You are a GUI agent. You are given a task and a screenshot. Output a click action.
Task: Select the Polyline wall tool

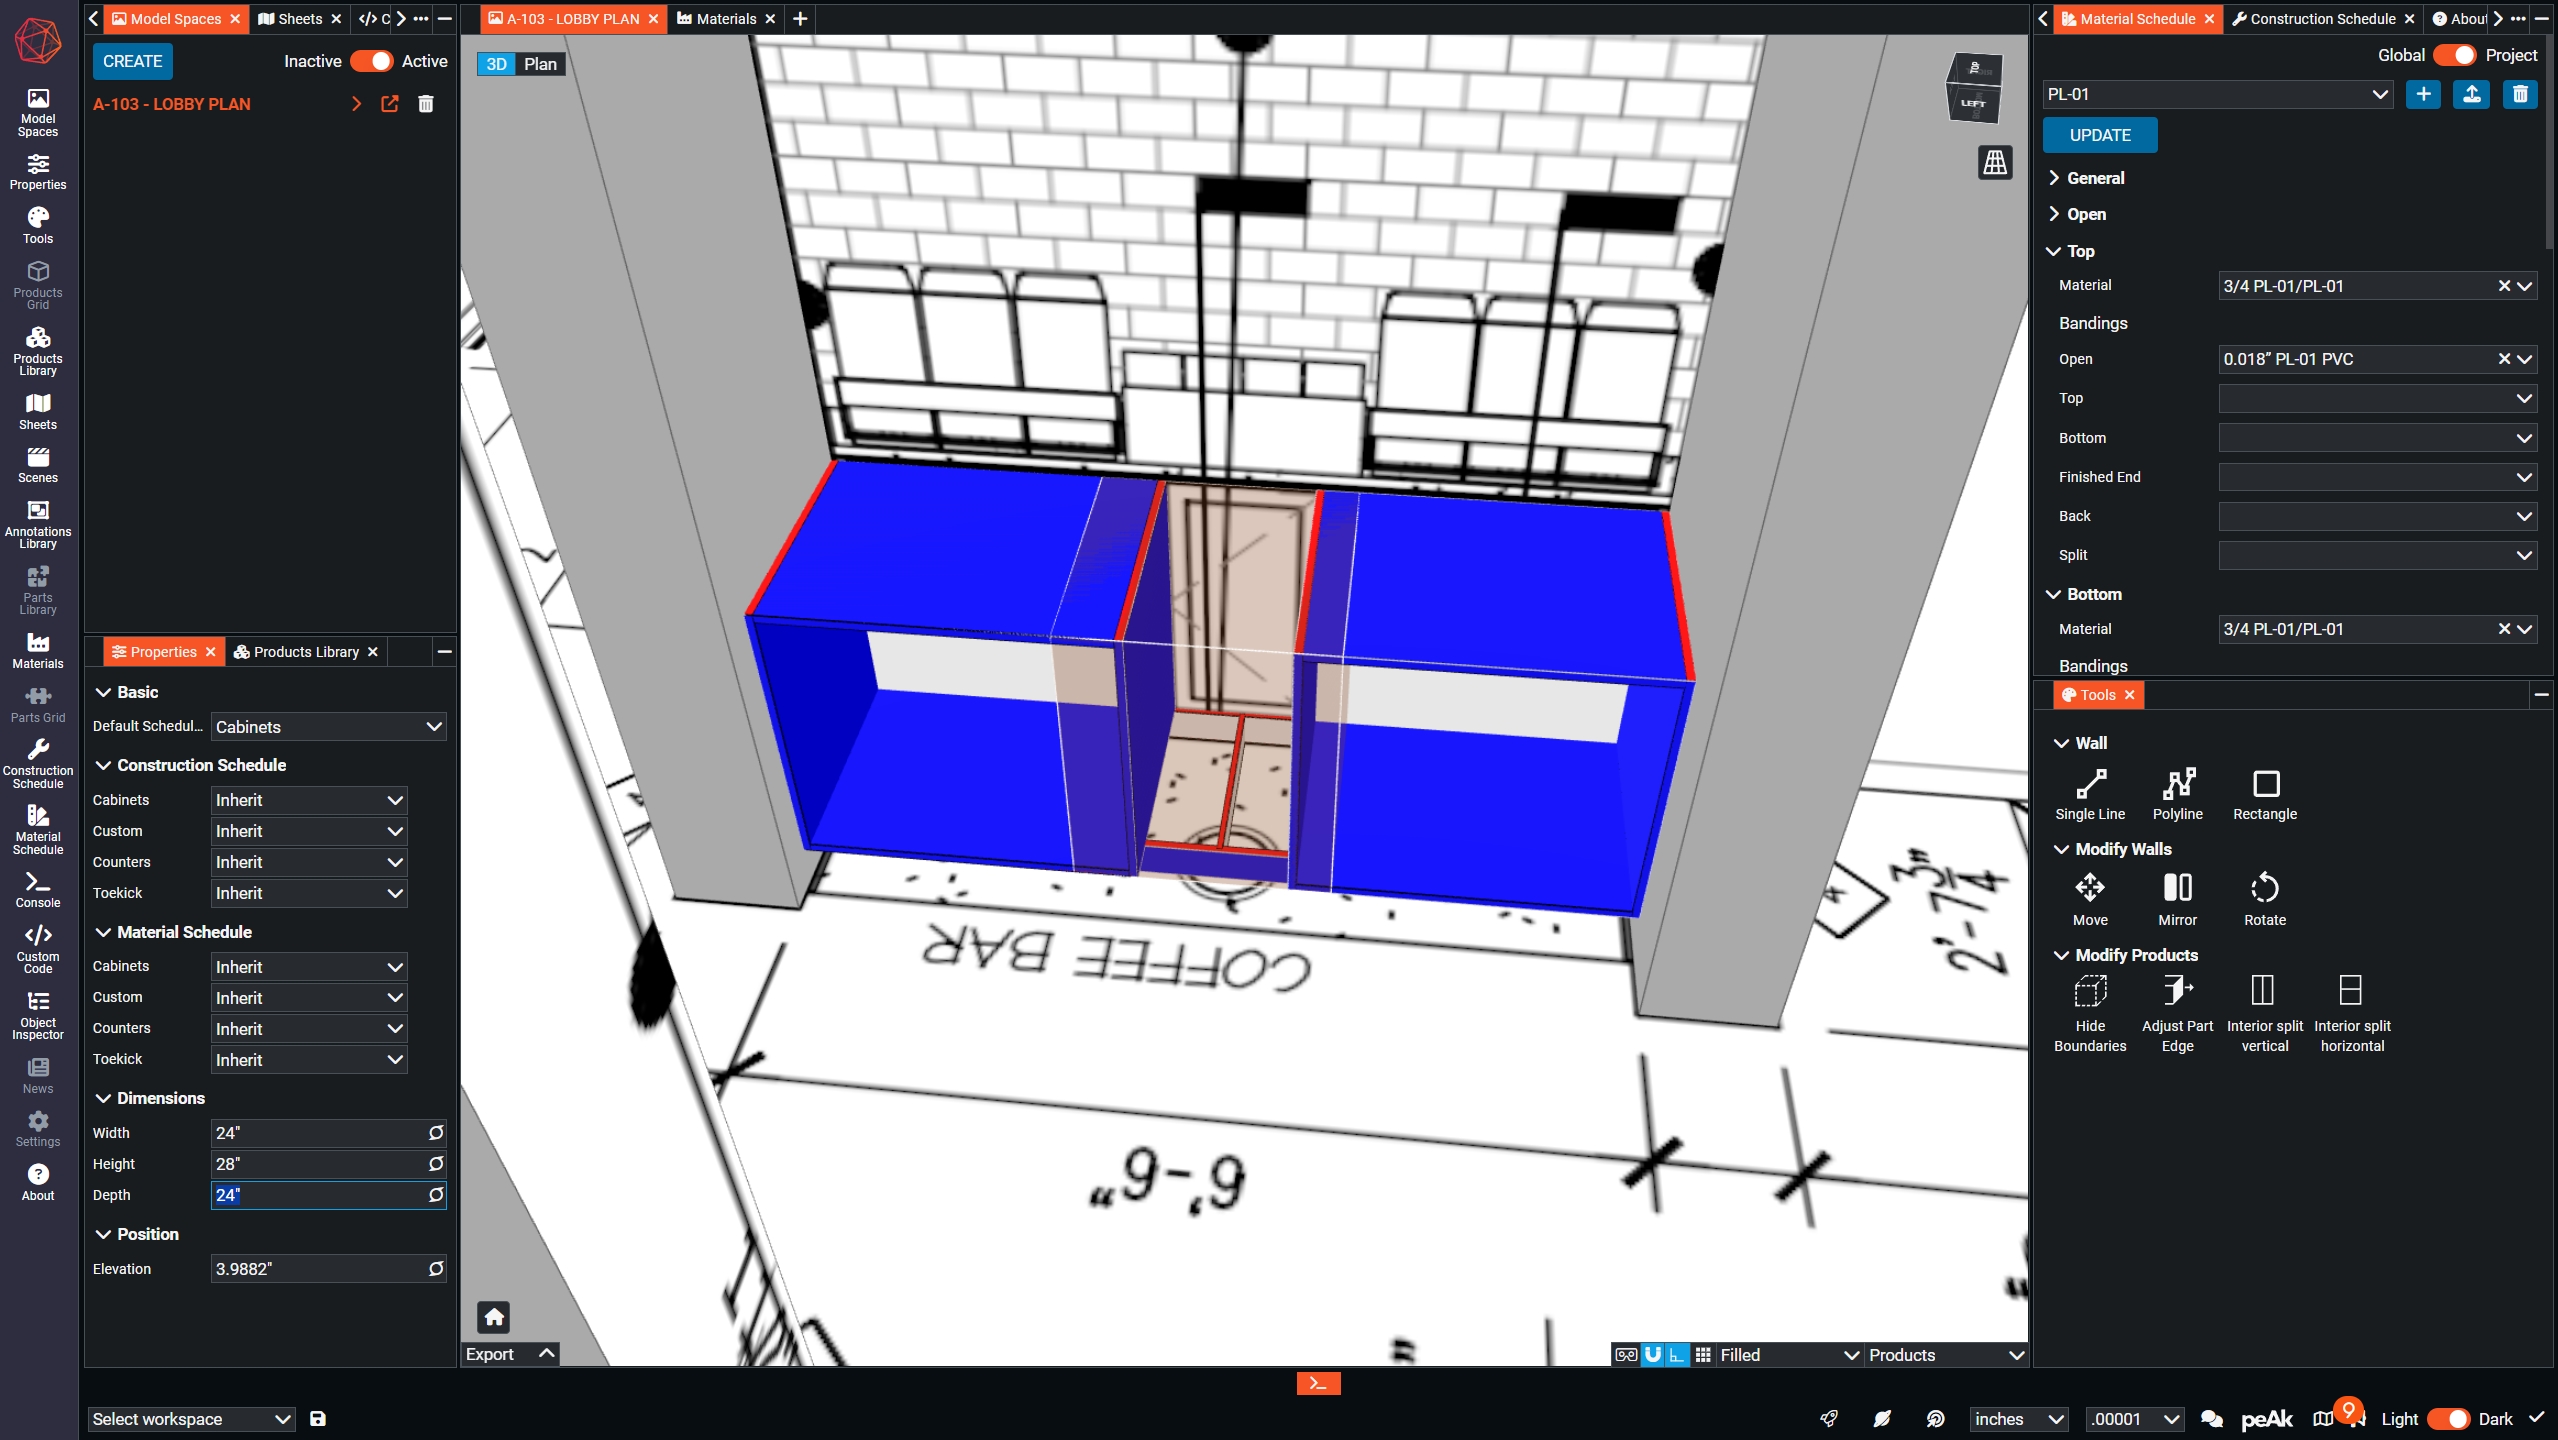[2177, 794]
